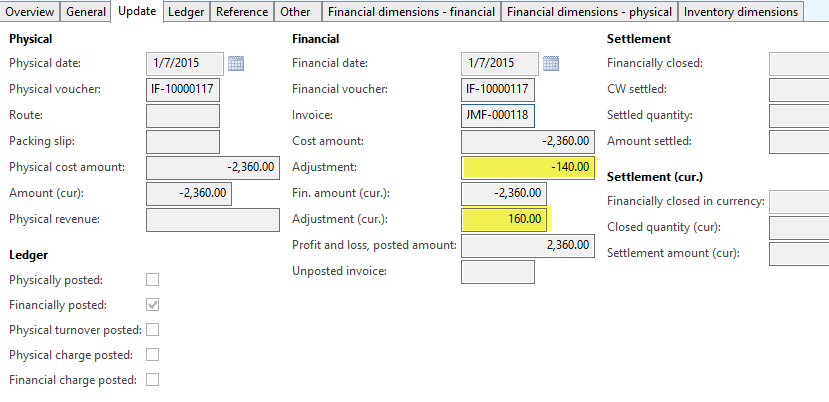Enable the Physical charge posted checkbox
829x402 pixels.
click(153, 354)
